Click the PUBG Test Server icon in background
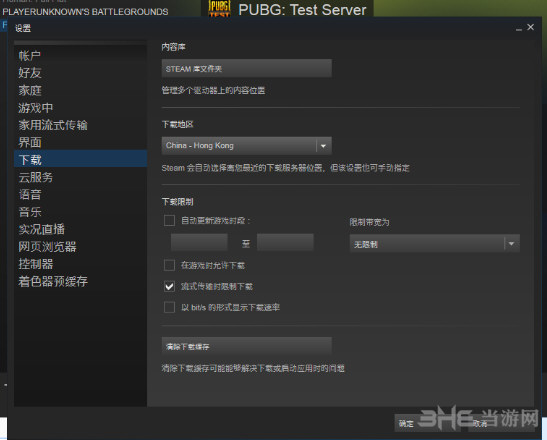The image size is (547, 440). (x=219, y=9)
